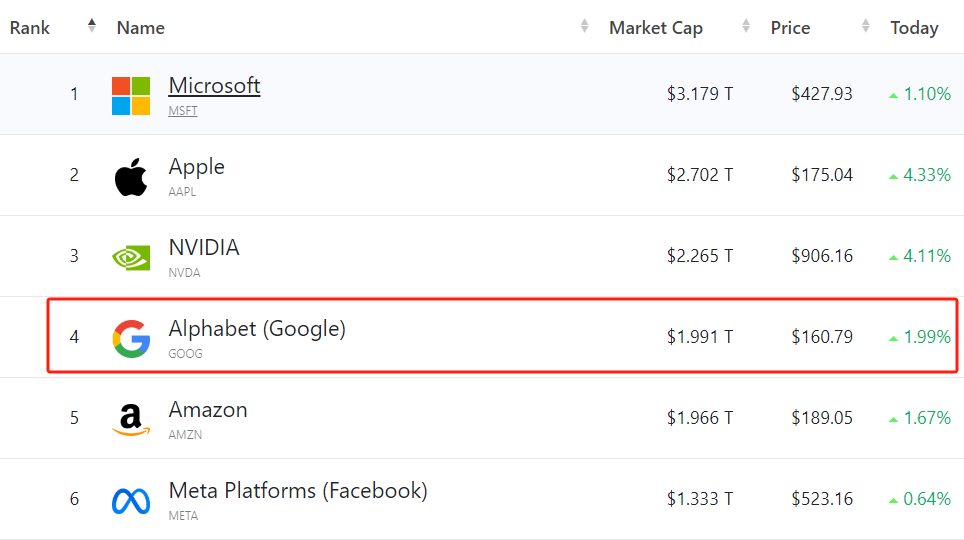Sort by Market Cap using sort arrows
964x540 pixels.
coord(746,27)
